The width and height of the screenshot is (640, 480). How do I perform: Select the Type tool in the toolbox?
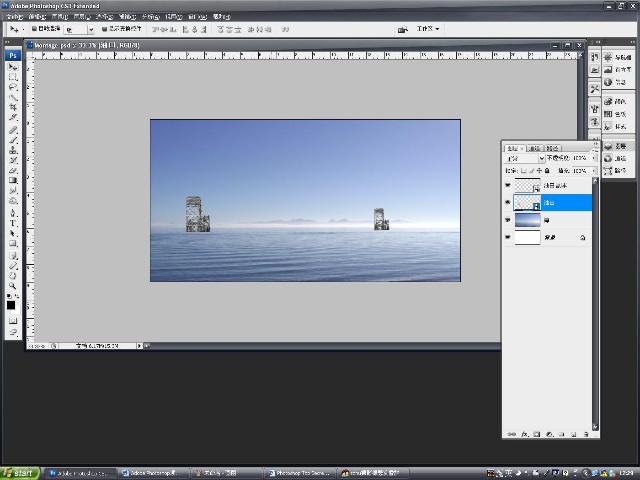tap(13, 223)
